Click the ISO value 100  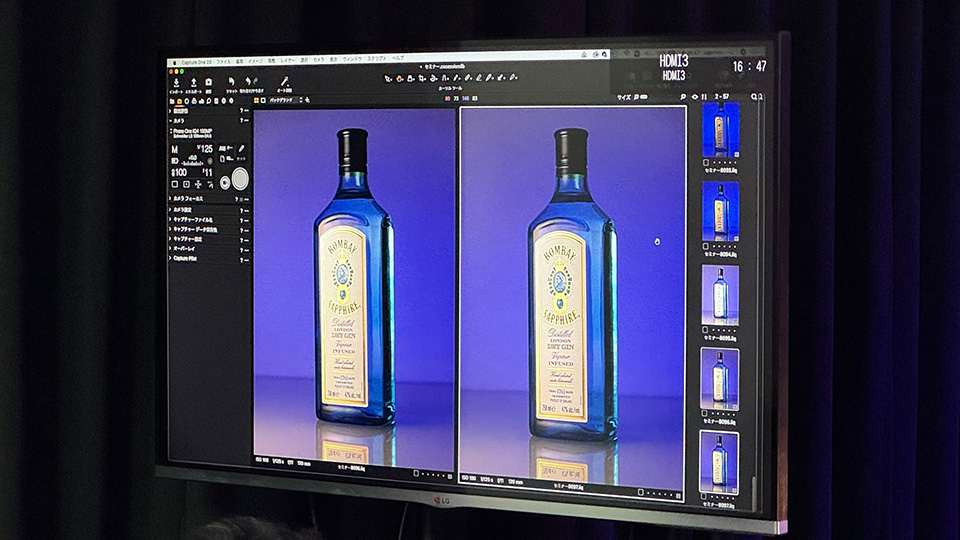(x=179, y=173)
